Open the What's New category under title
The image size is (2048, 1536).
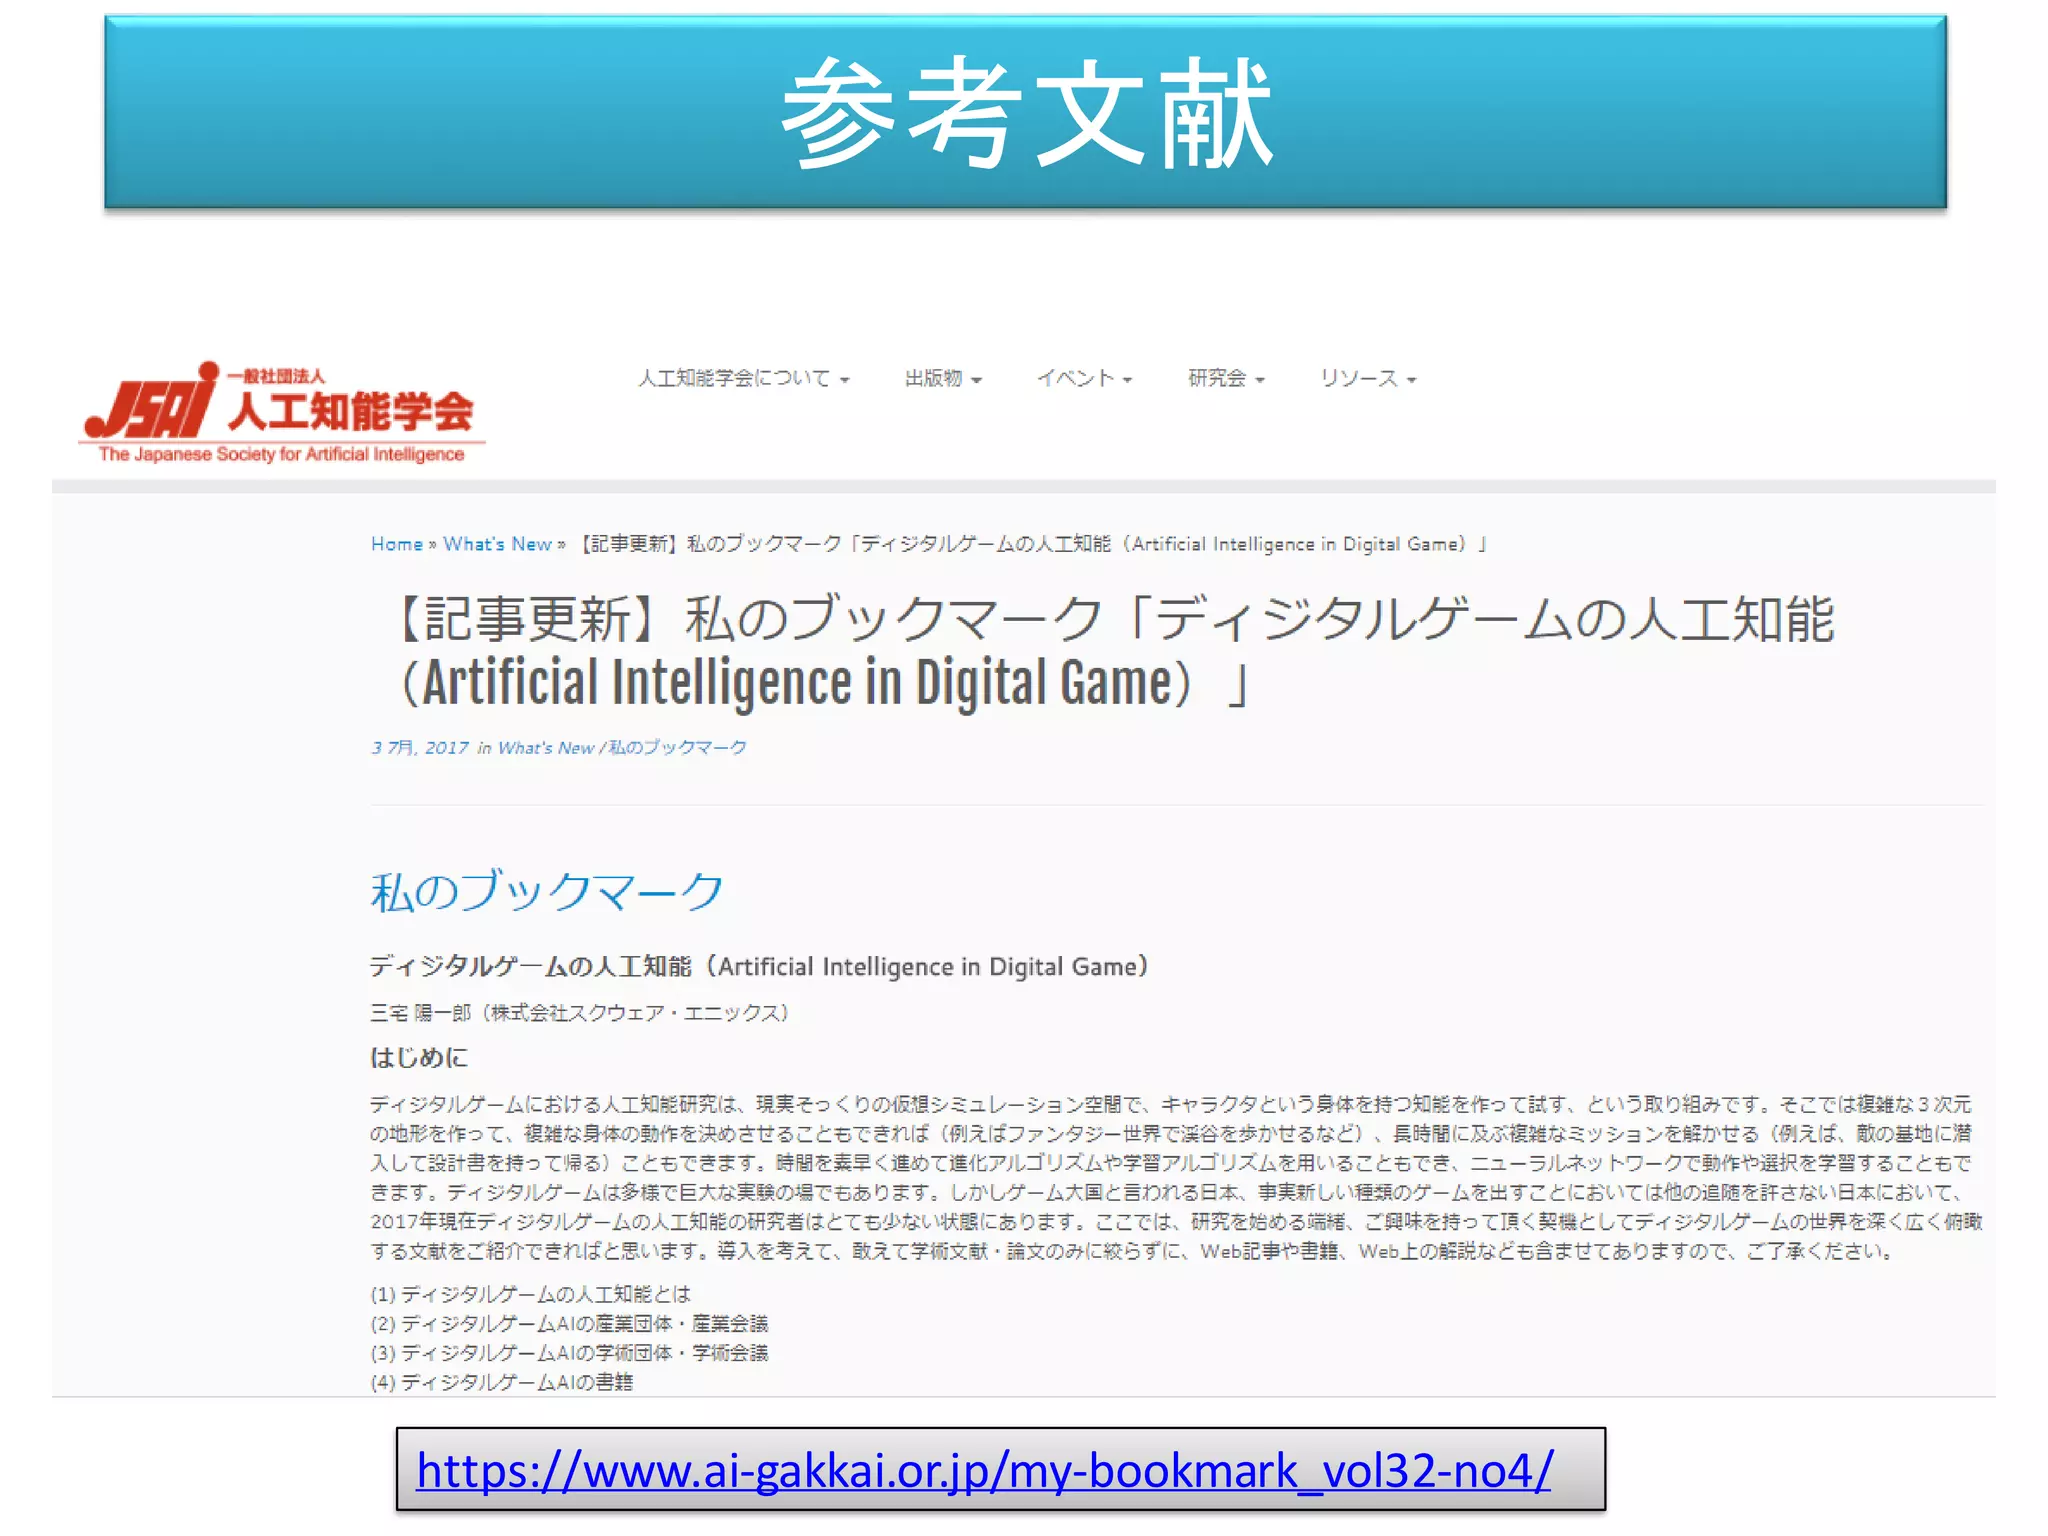coord(545,748)
